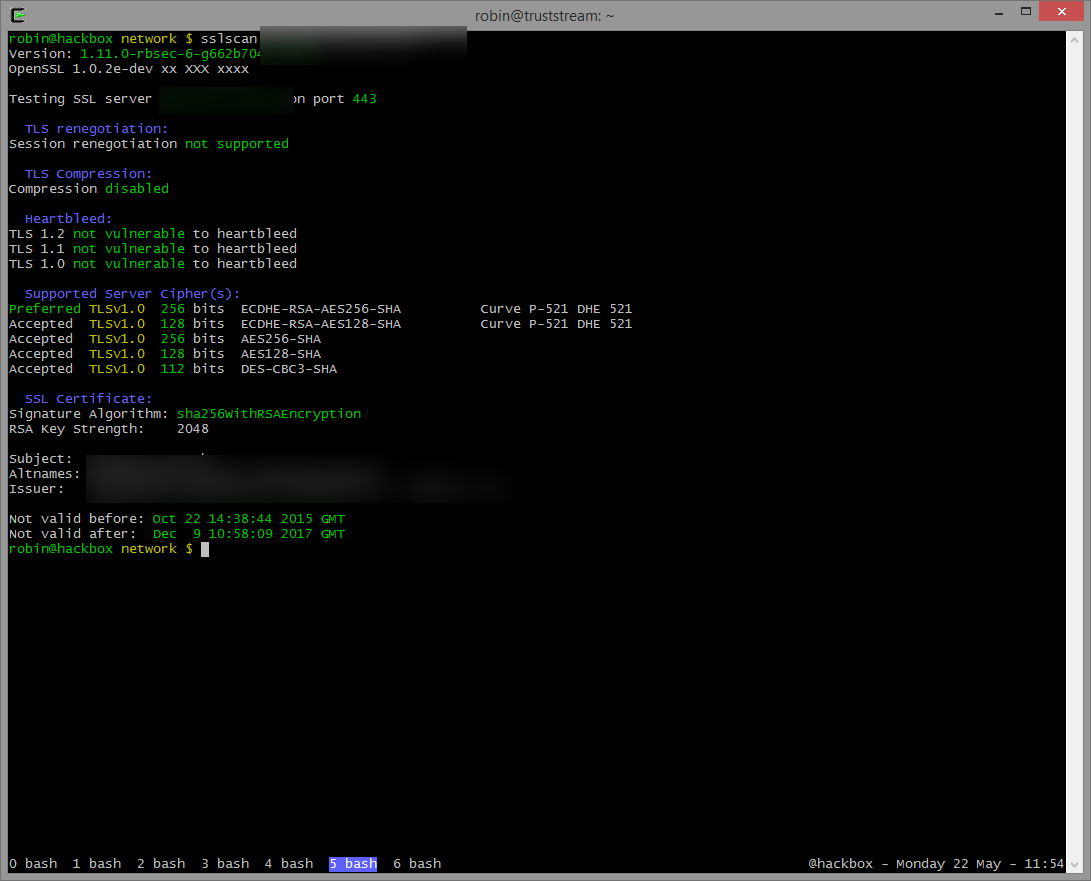Click the sha256WithRSAEncryption signature algorithm text
Screen dimensions: 1091x881
tap(268, 414)
